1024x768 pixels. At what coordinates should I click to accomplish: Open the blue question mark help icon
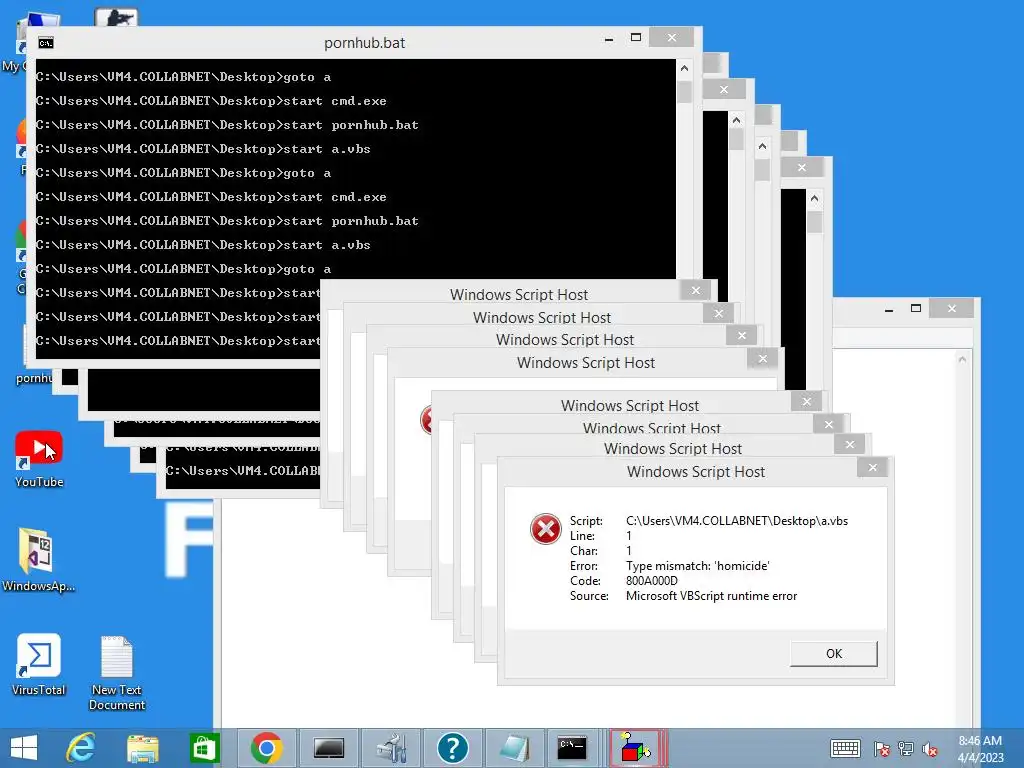coord(453,748)
